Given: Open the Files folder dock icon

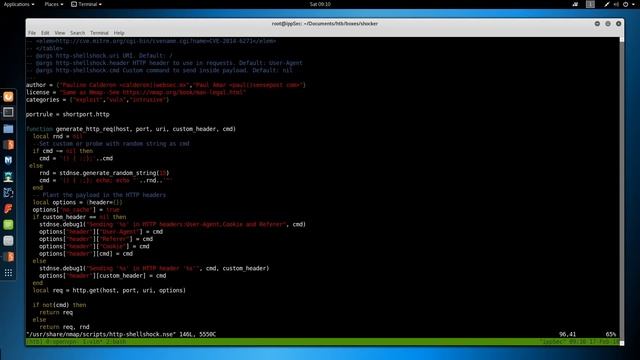Looking at the screenshot, I should pos(8,129).
